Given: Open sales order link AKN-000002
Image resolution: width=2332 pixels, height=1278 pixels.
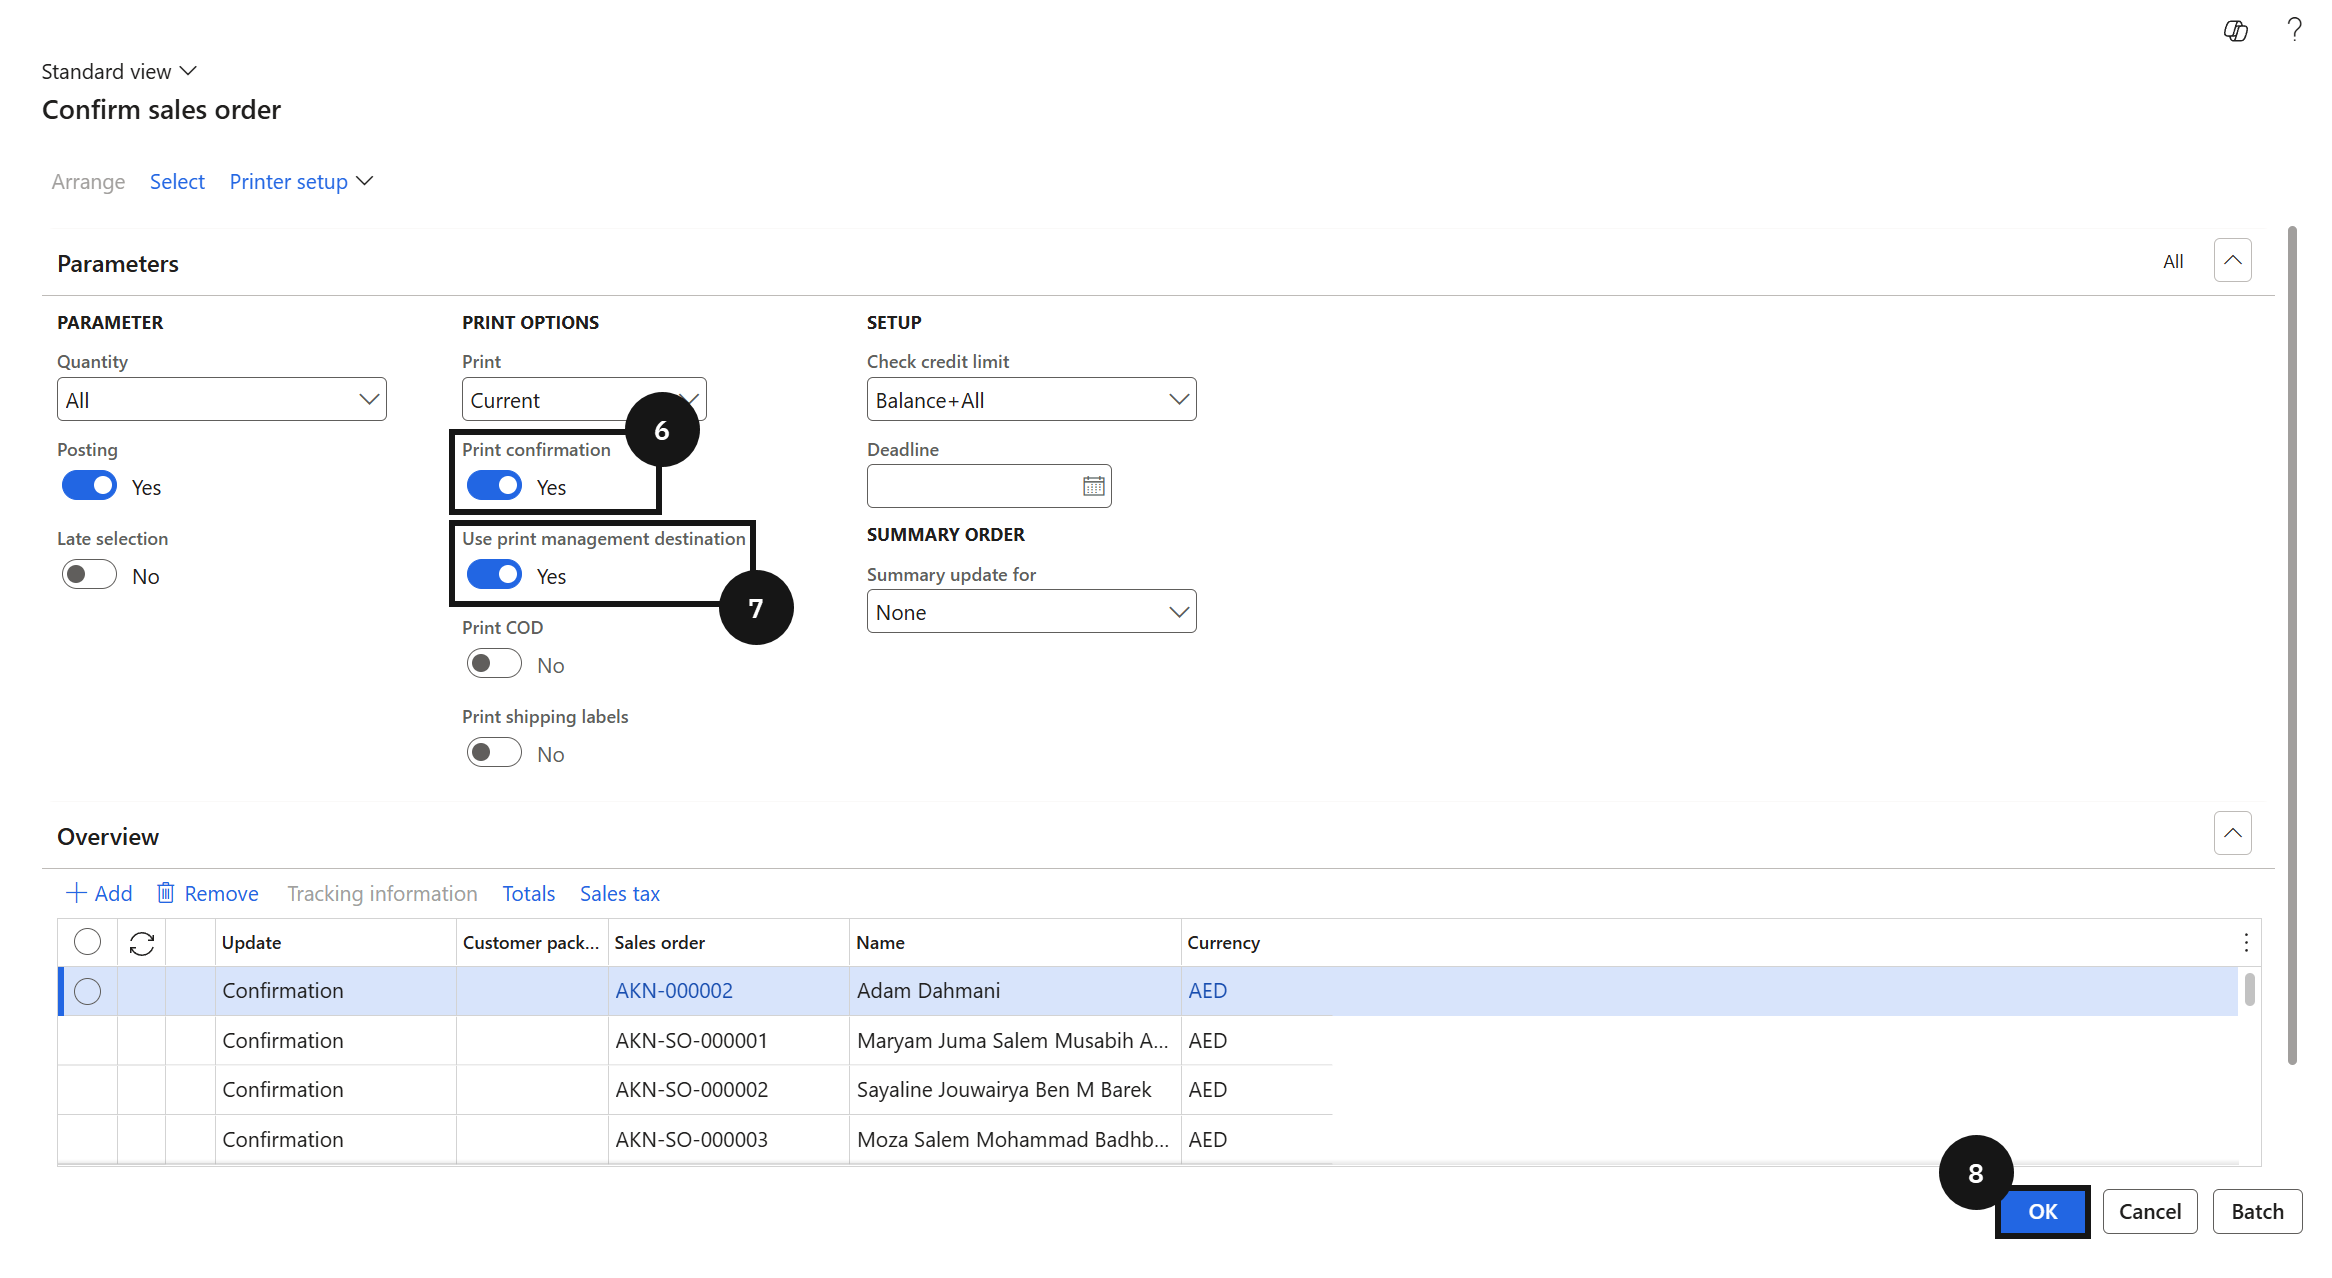Looking at the screenshot, I should coord(674,990).
